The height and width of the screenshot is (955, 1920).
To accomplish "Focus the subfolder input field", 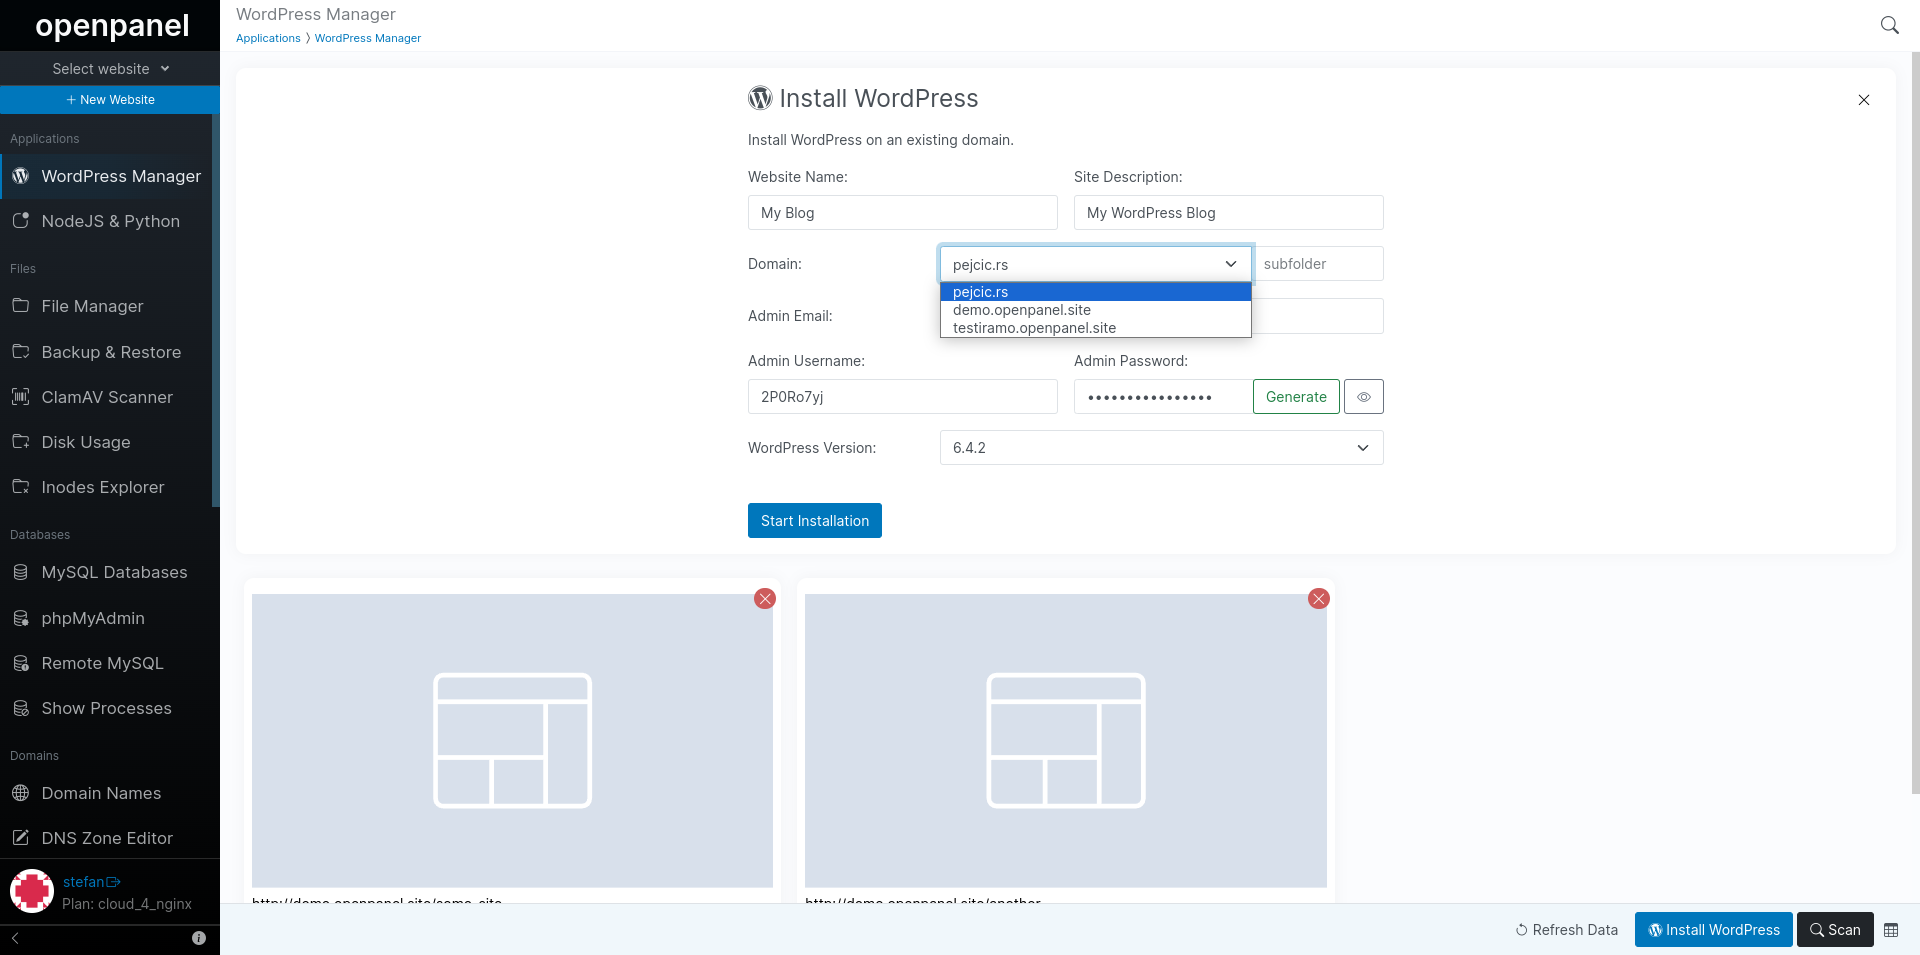I will 1319,264.
